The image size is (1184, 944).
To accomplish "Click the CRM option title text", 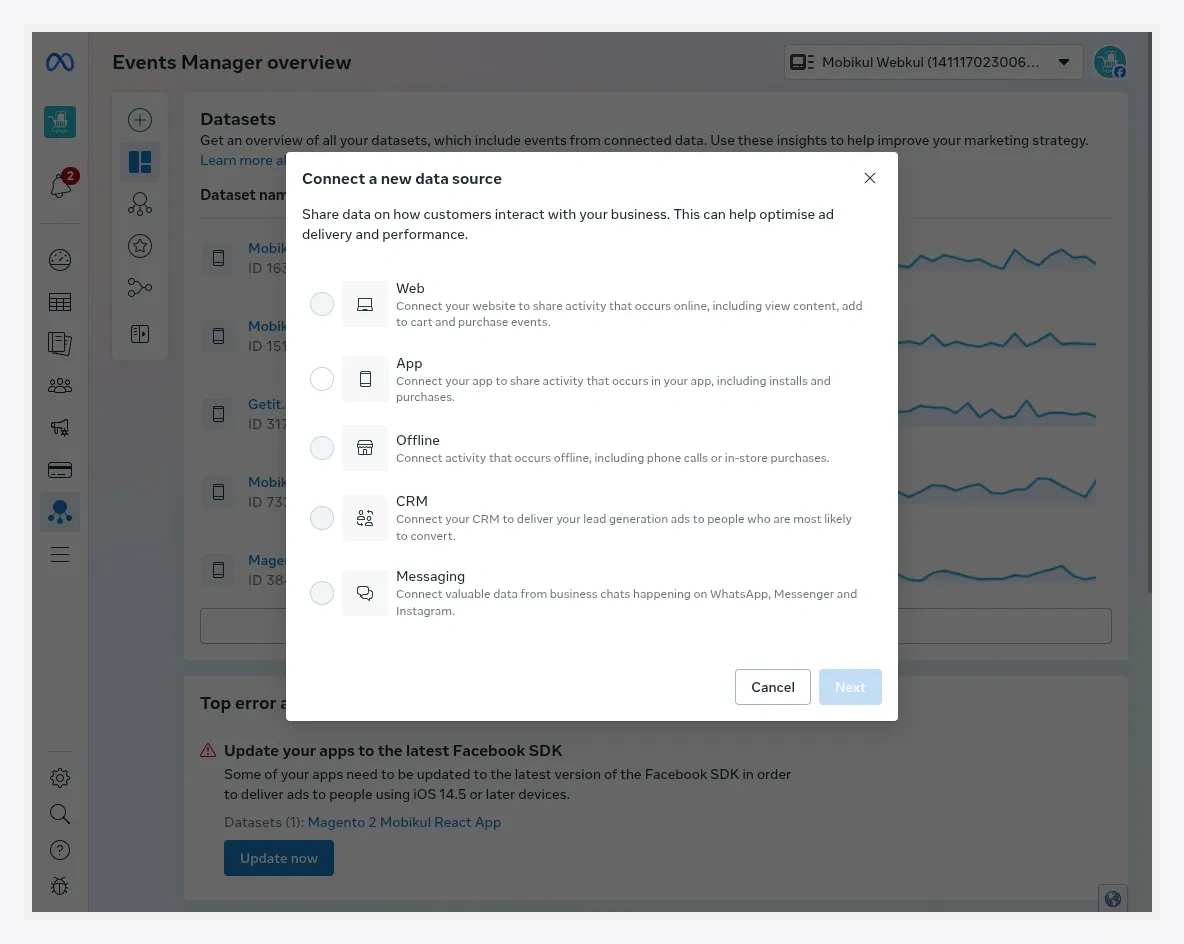I will [x=412, y=501].
